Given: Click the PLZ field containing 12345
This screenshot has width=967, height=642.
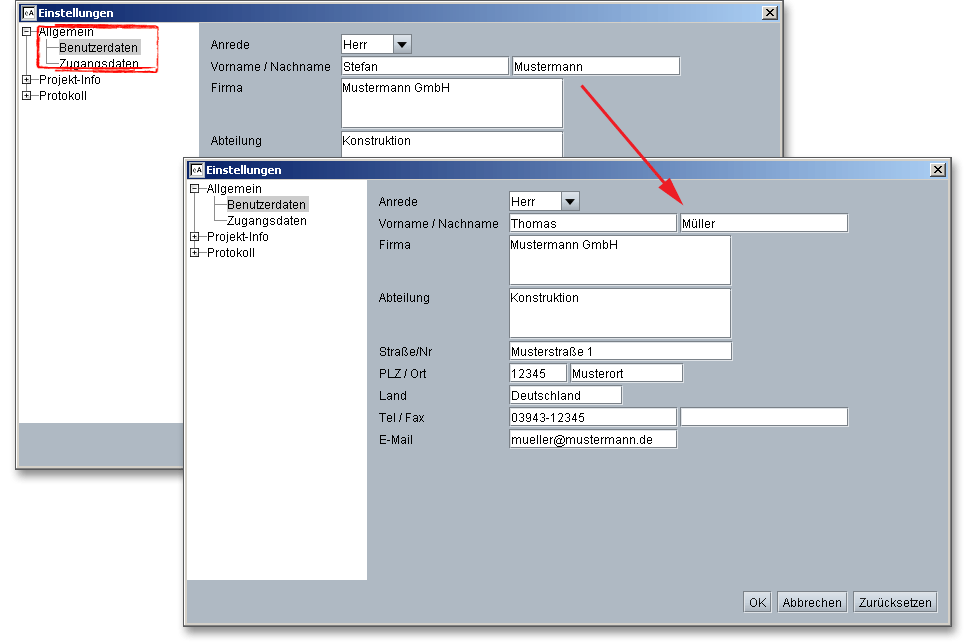Looking at the screenshot, I should pos(537,373).
